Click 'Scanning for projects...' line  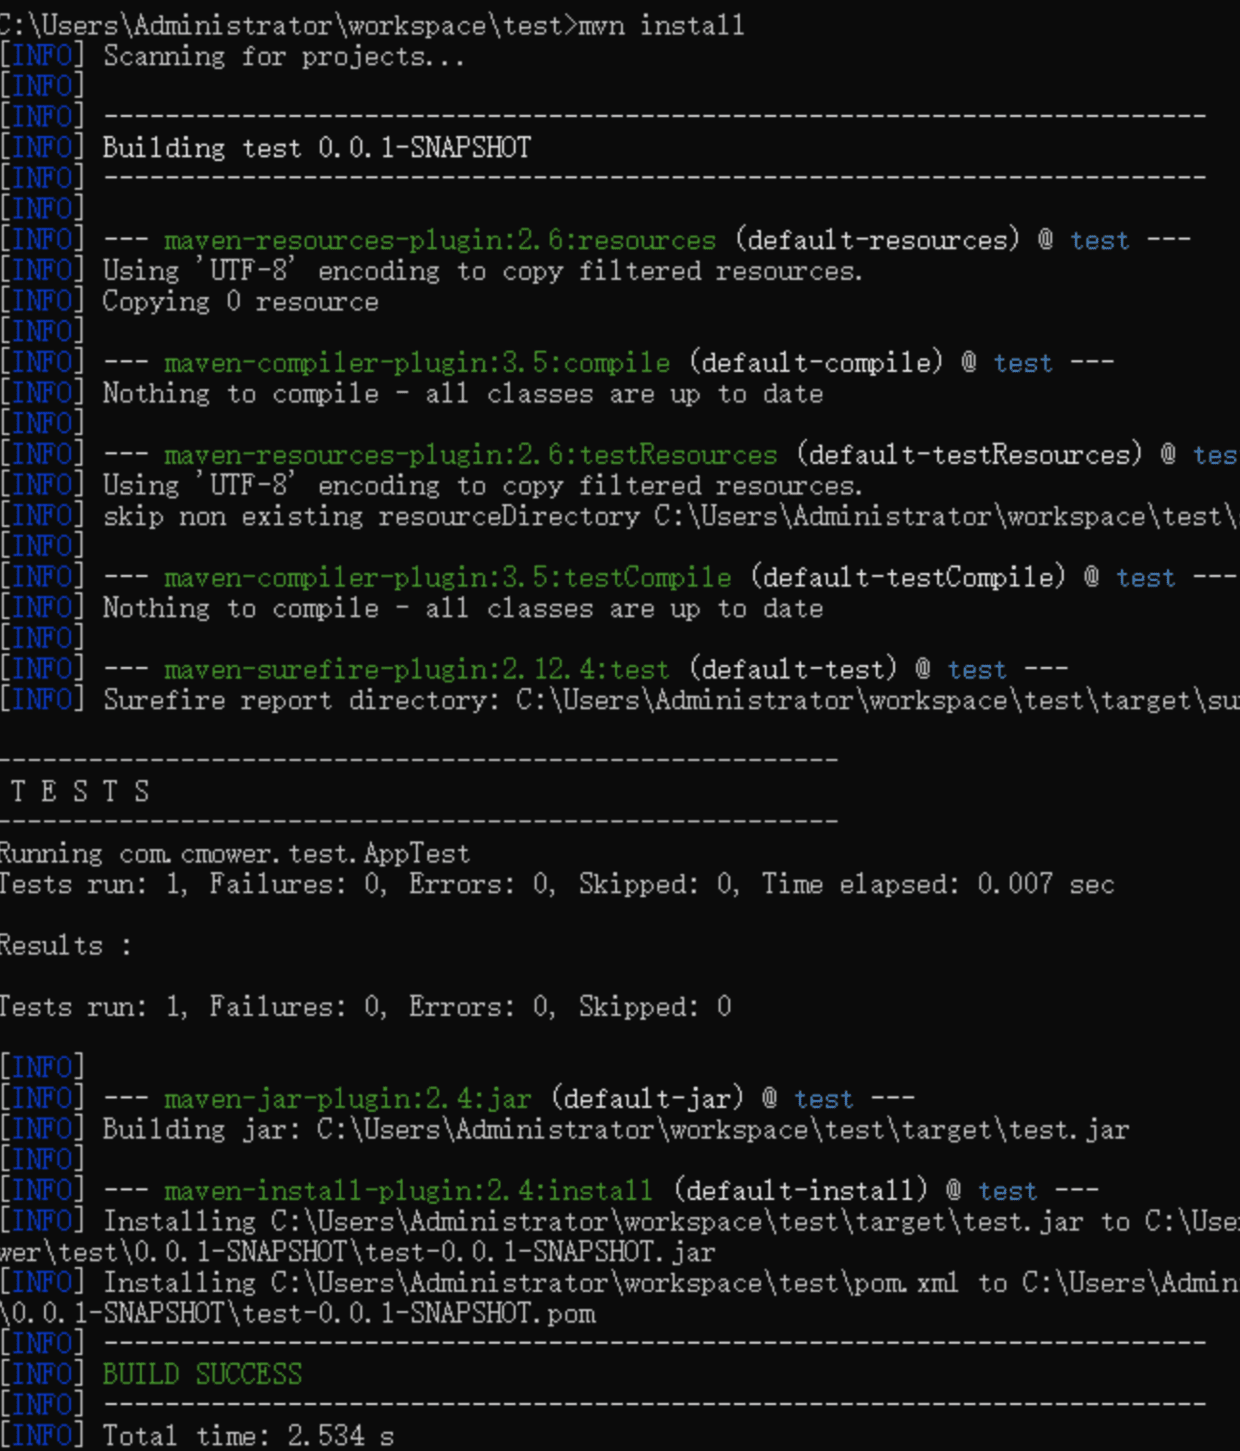click(284, 56)
